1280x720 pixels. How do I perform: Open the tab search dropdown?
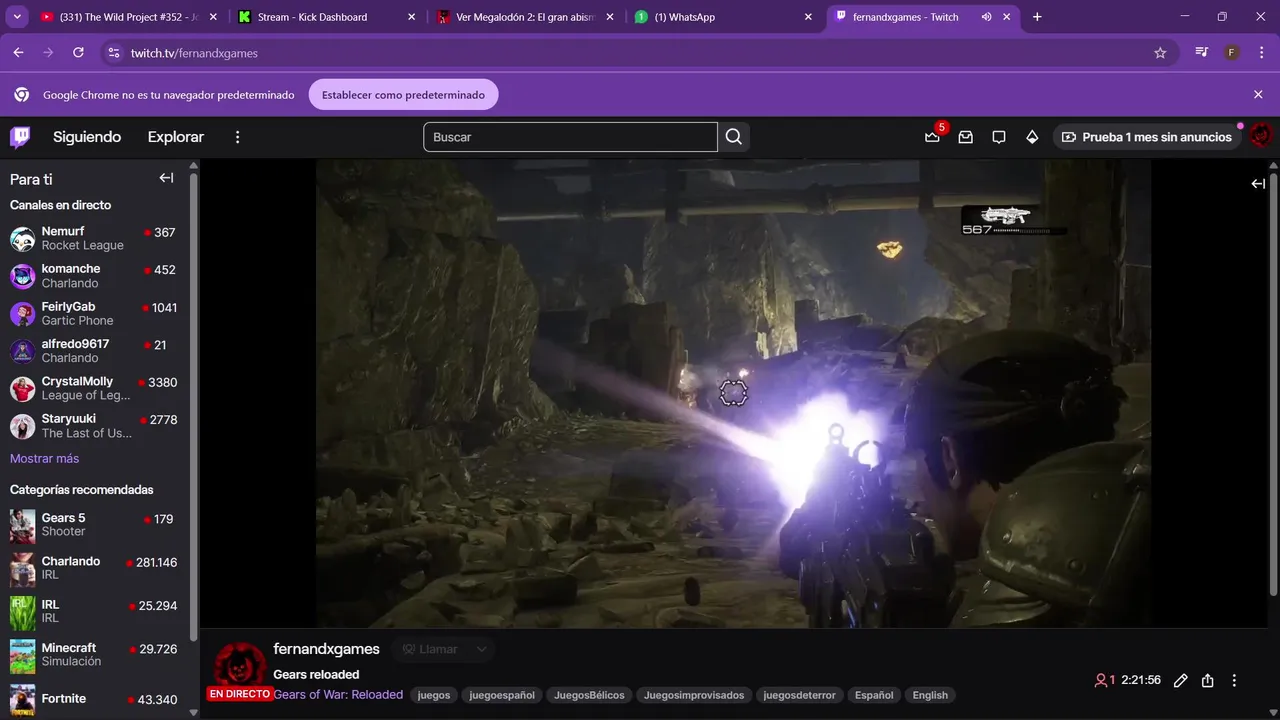click(x=17, y=17)
